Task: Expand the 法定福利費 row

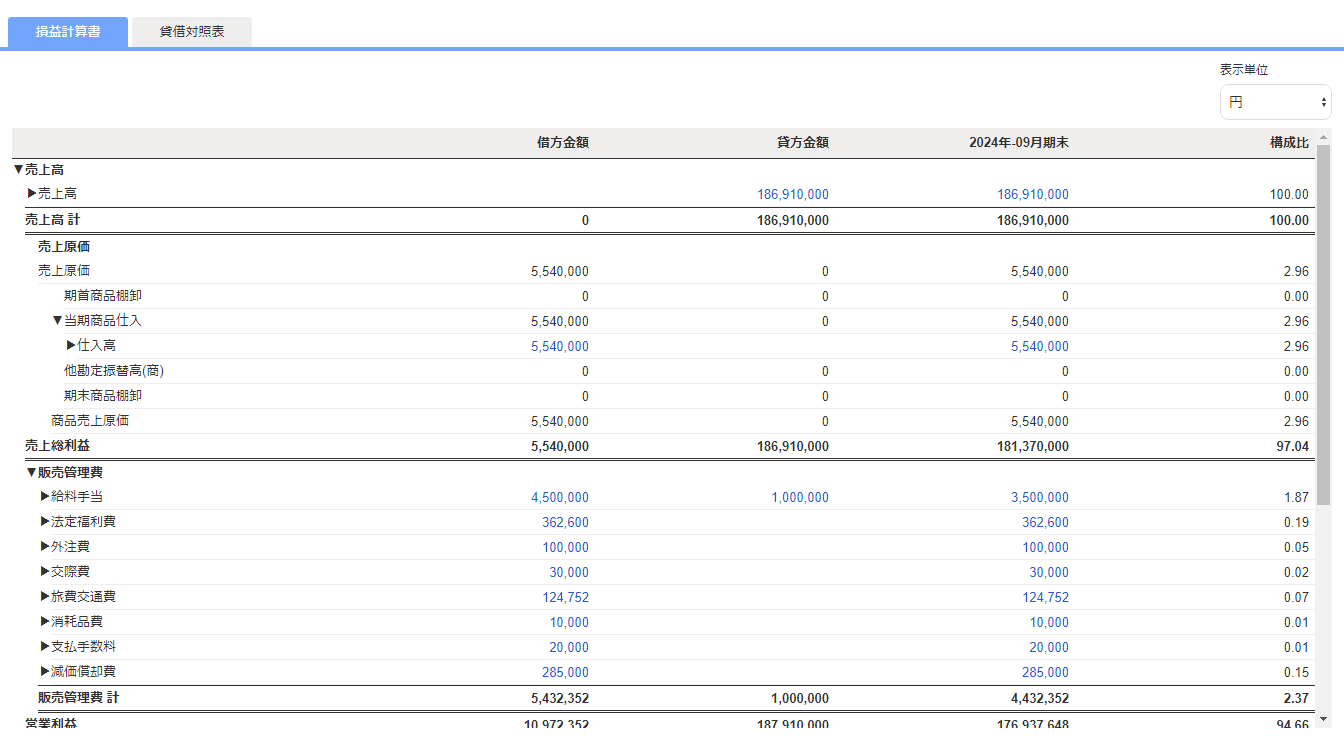Action: [45, 521]
